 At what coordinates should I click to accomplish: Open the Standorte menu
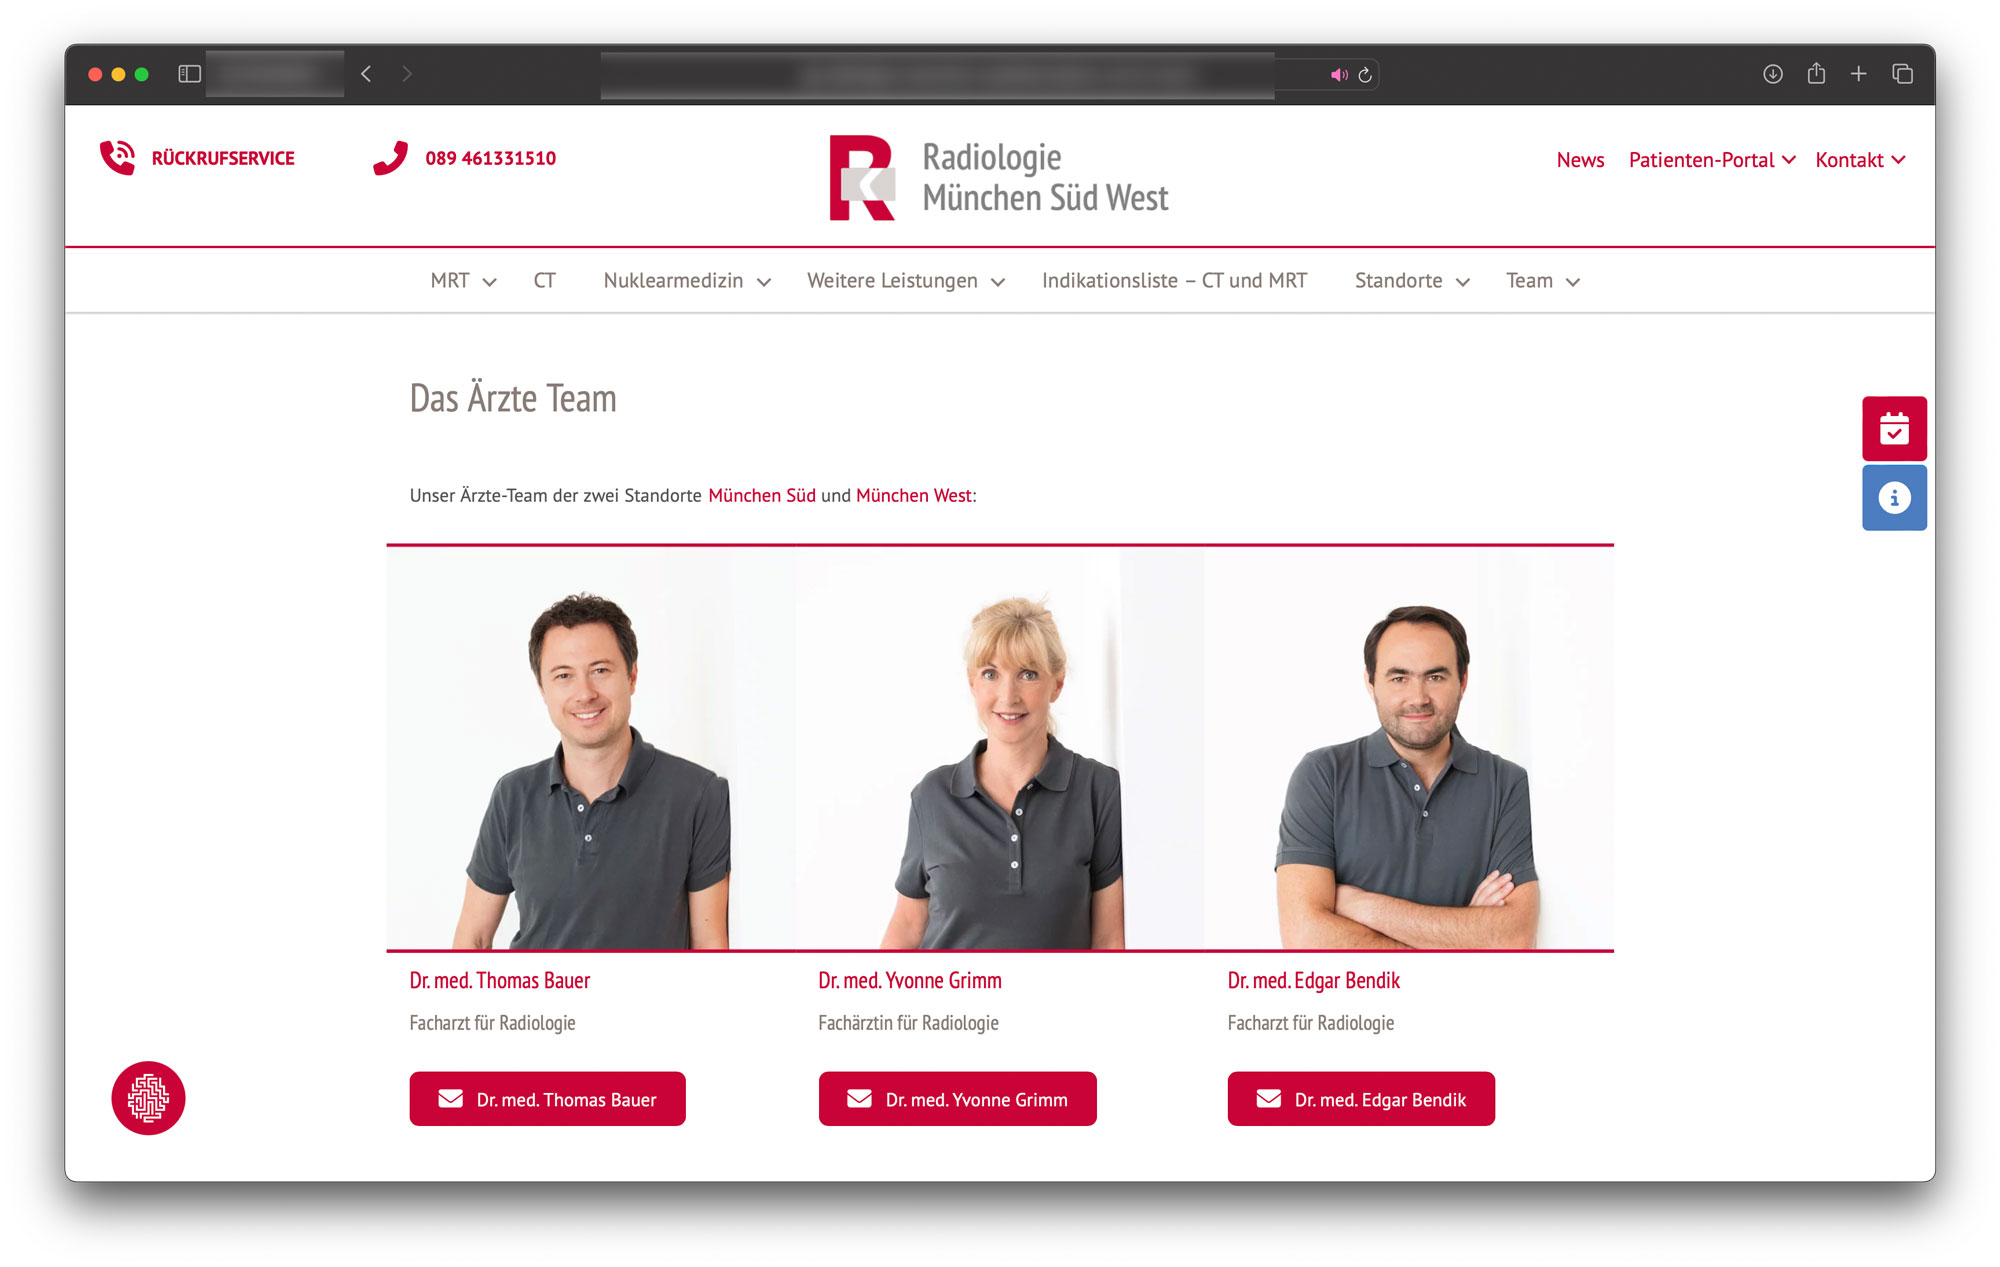pyautogui.click(x=1411, y=281)
